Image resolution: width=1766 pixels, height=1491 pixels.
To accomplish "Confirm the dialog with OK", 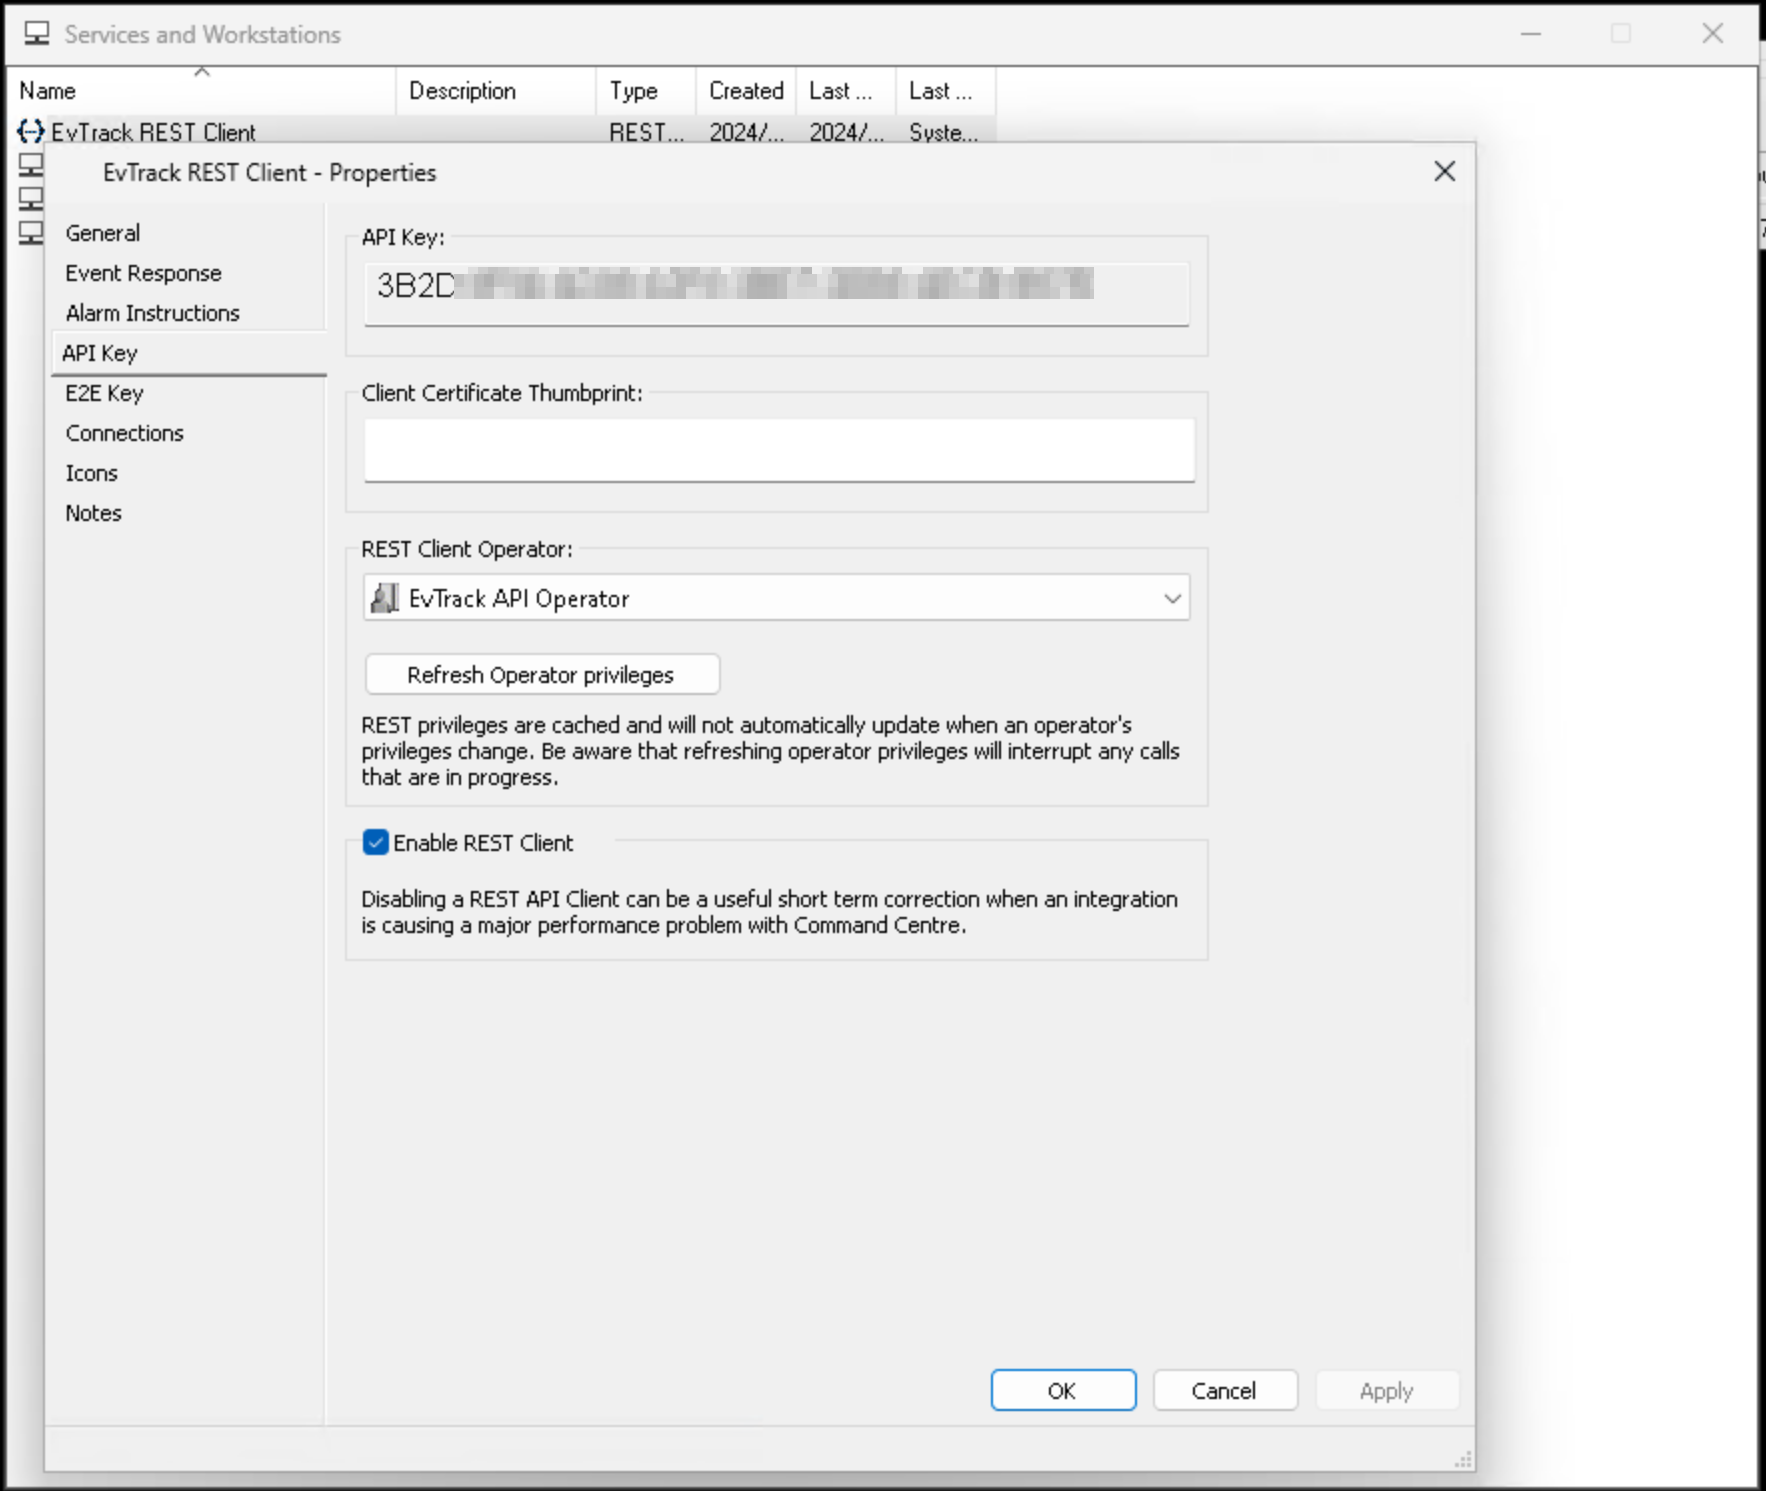I will coord(1063,1390).
